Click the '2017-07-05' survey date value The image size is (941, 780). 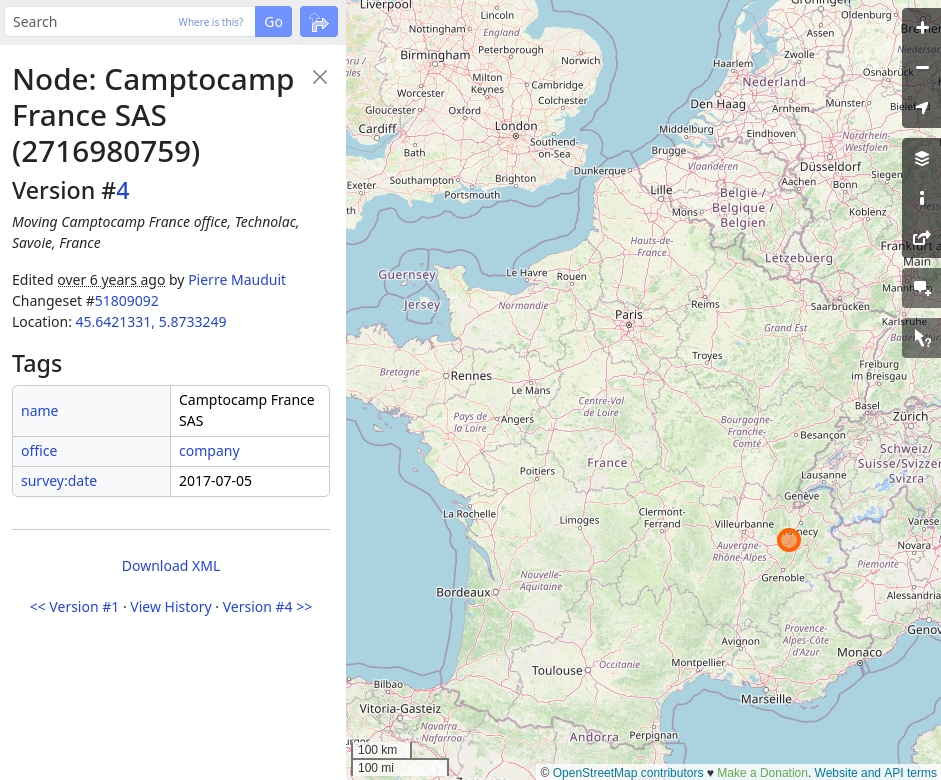[x=215, y=481]
